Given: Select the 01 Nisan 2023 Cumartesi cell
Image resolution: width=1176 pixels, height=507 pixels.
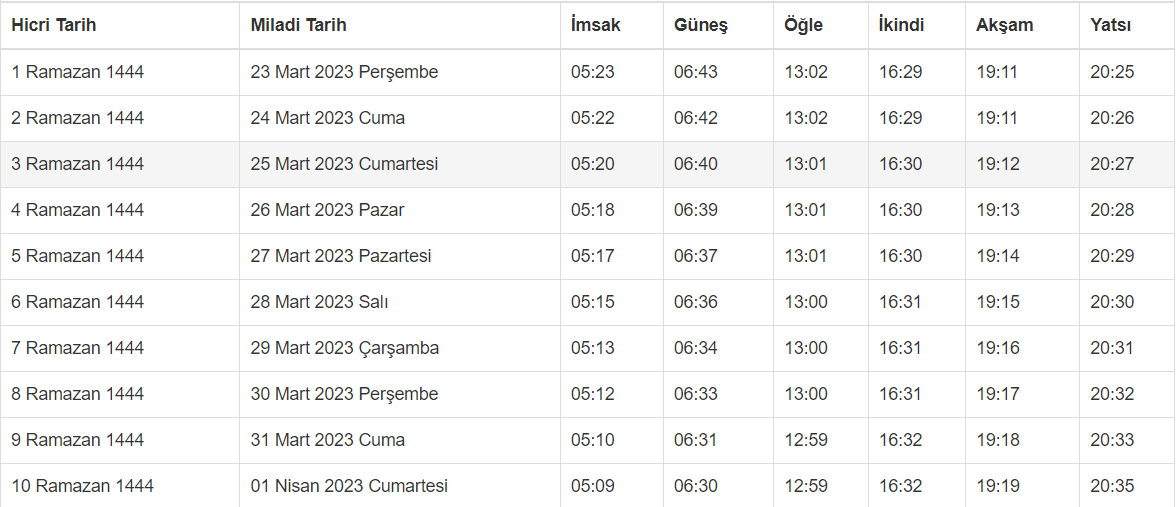Looking at the screenshot, I should click(x=349, y=486).
